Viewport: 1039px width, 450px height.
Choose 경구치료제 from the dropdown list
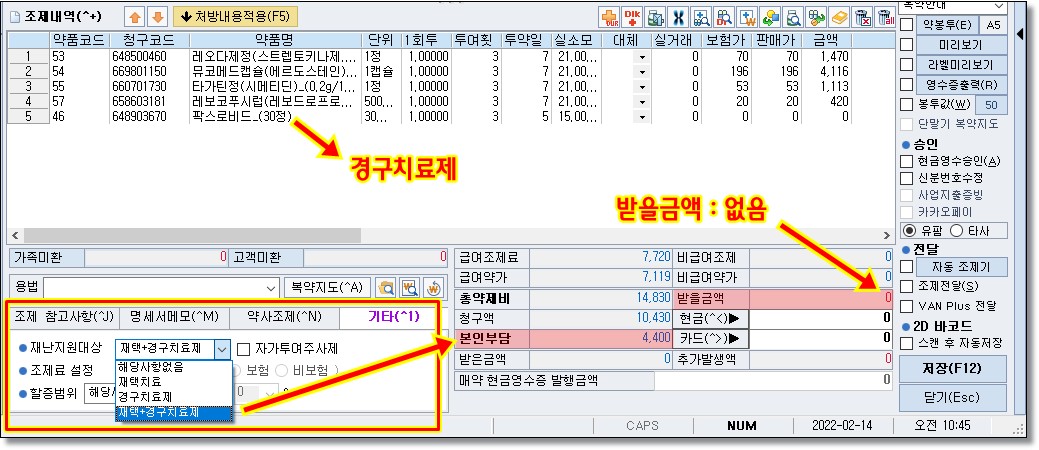[x=145, y=396]
